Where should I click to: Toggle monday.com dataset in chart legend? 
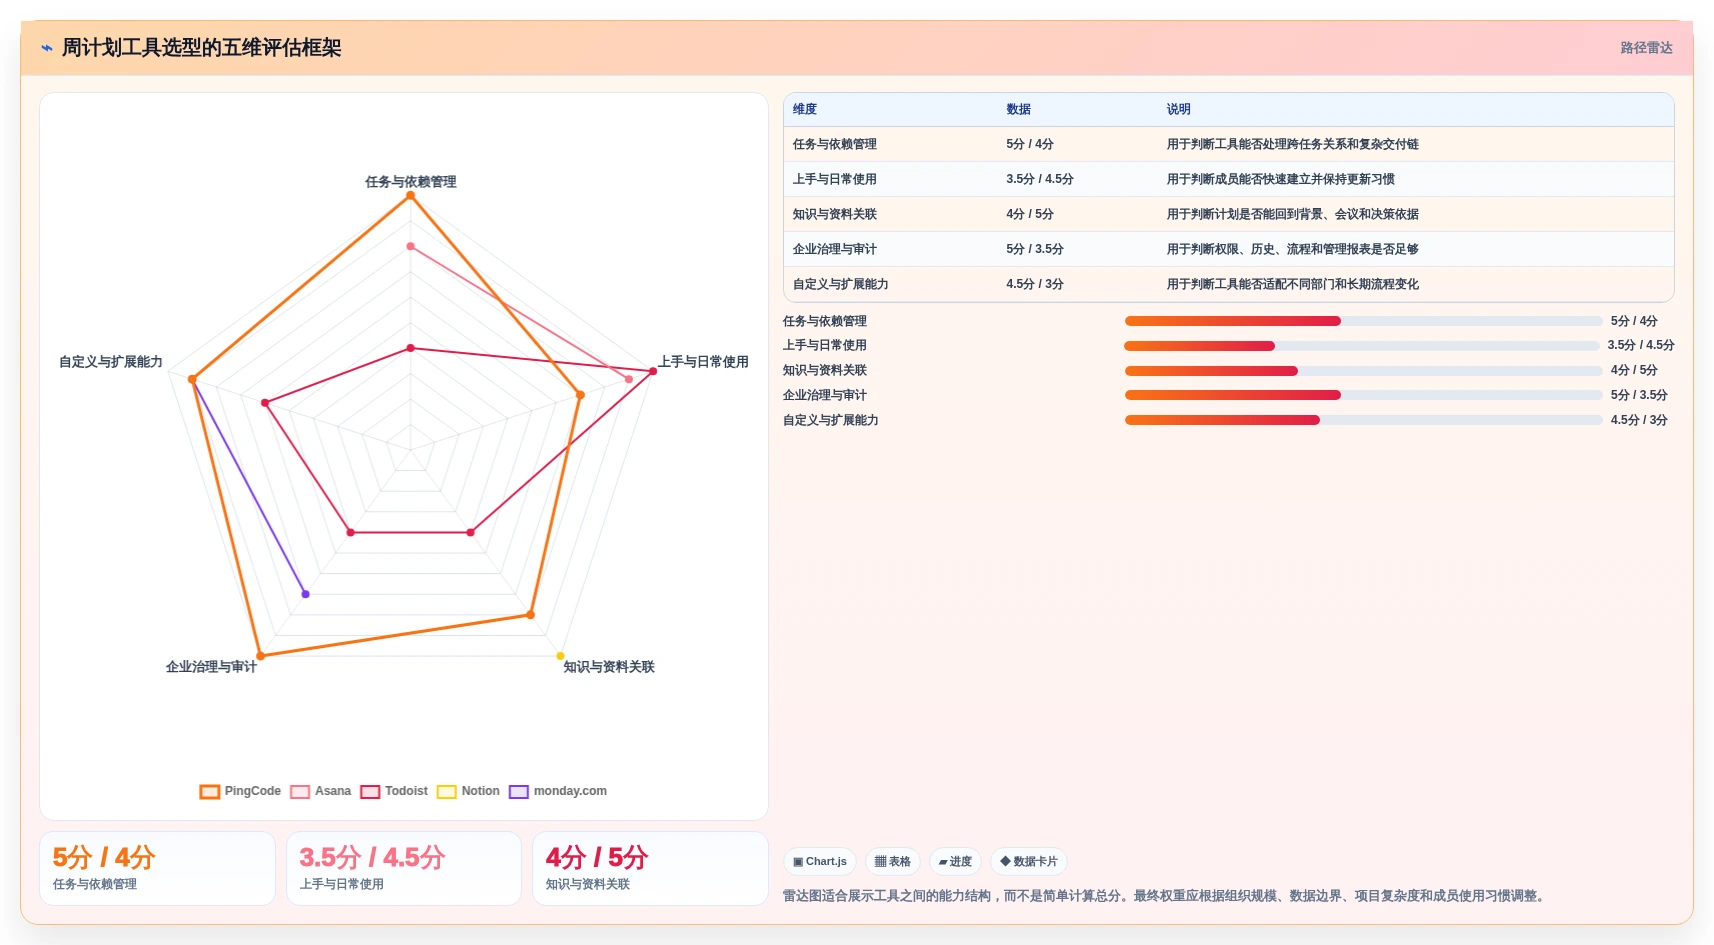pyautogui.click(x=558, y=791)
